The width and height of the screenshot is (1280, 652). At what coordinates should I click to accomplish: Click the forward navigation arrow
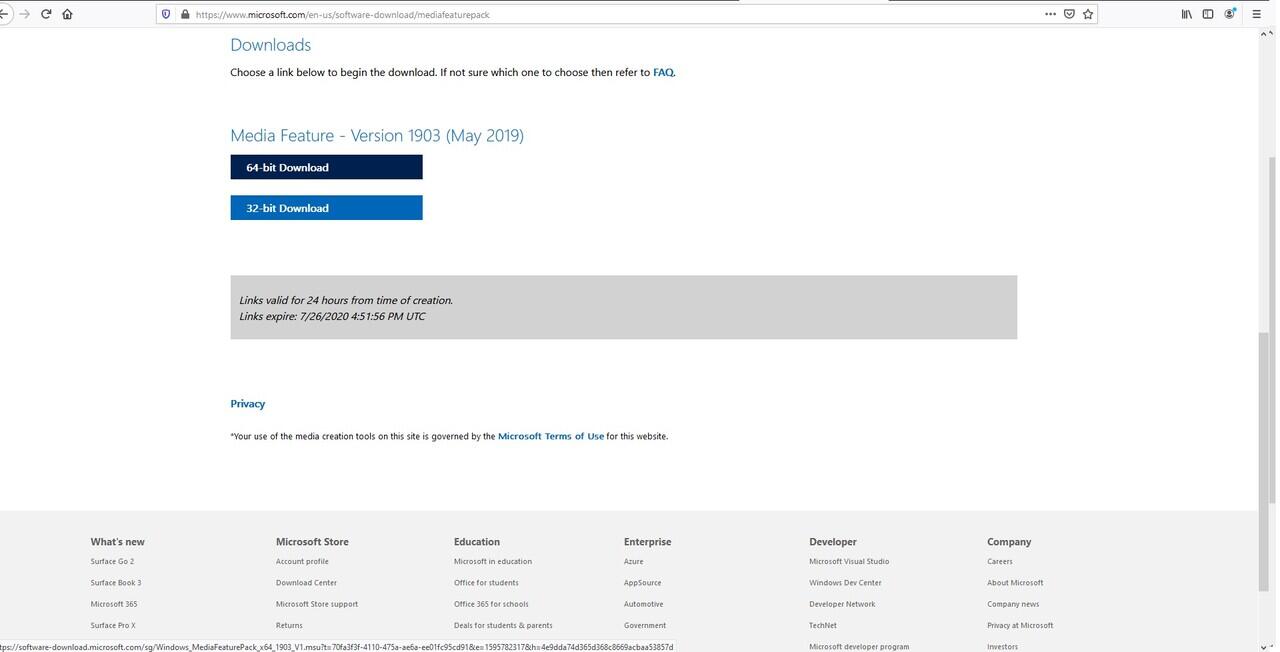tap(25, 14)
